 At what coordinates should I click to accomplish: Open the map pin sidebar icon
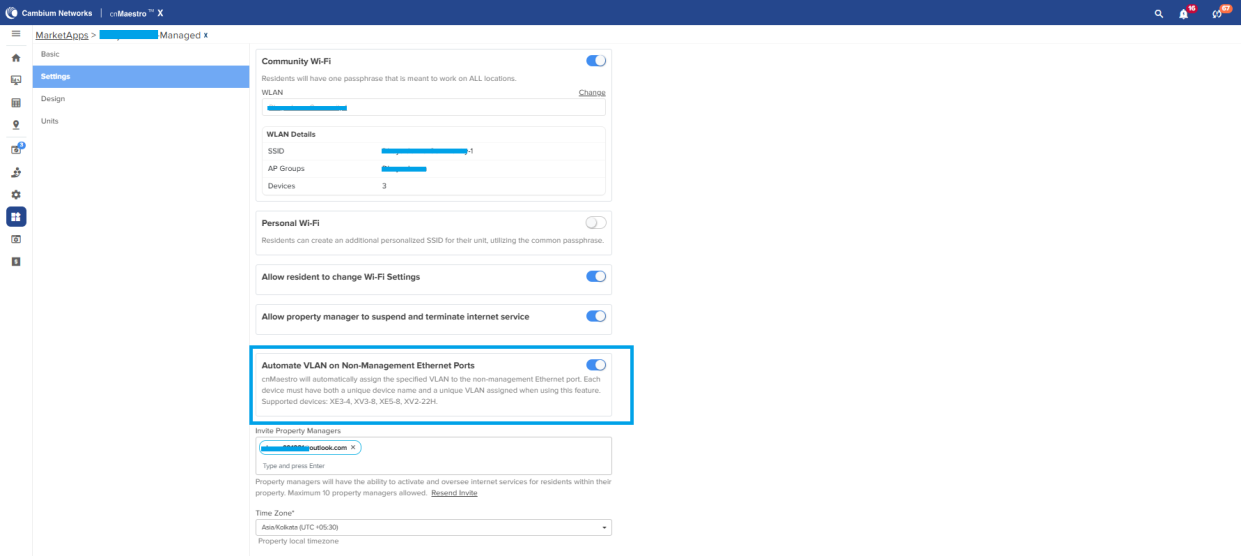(16, 125)
